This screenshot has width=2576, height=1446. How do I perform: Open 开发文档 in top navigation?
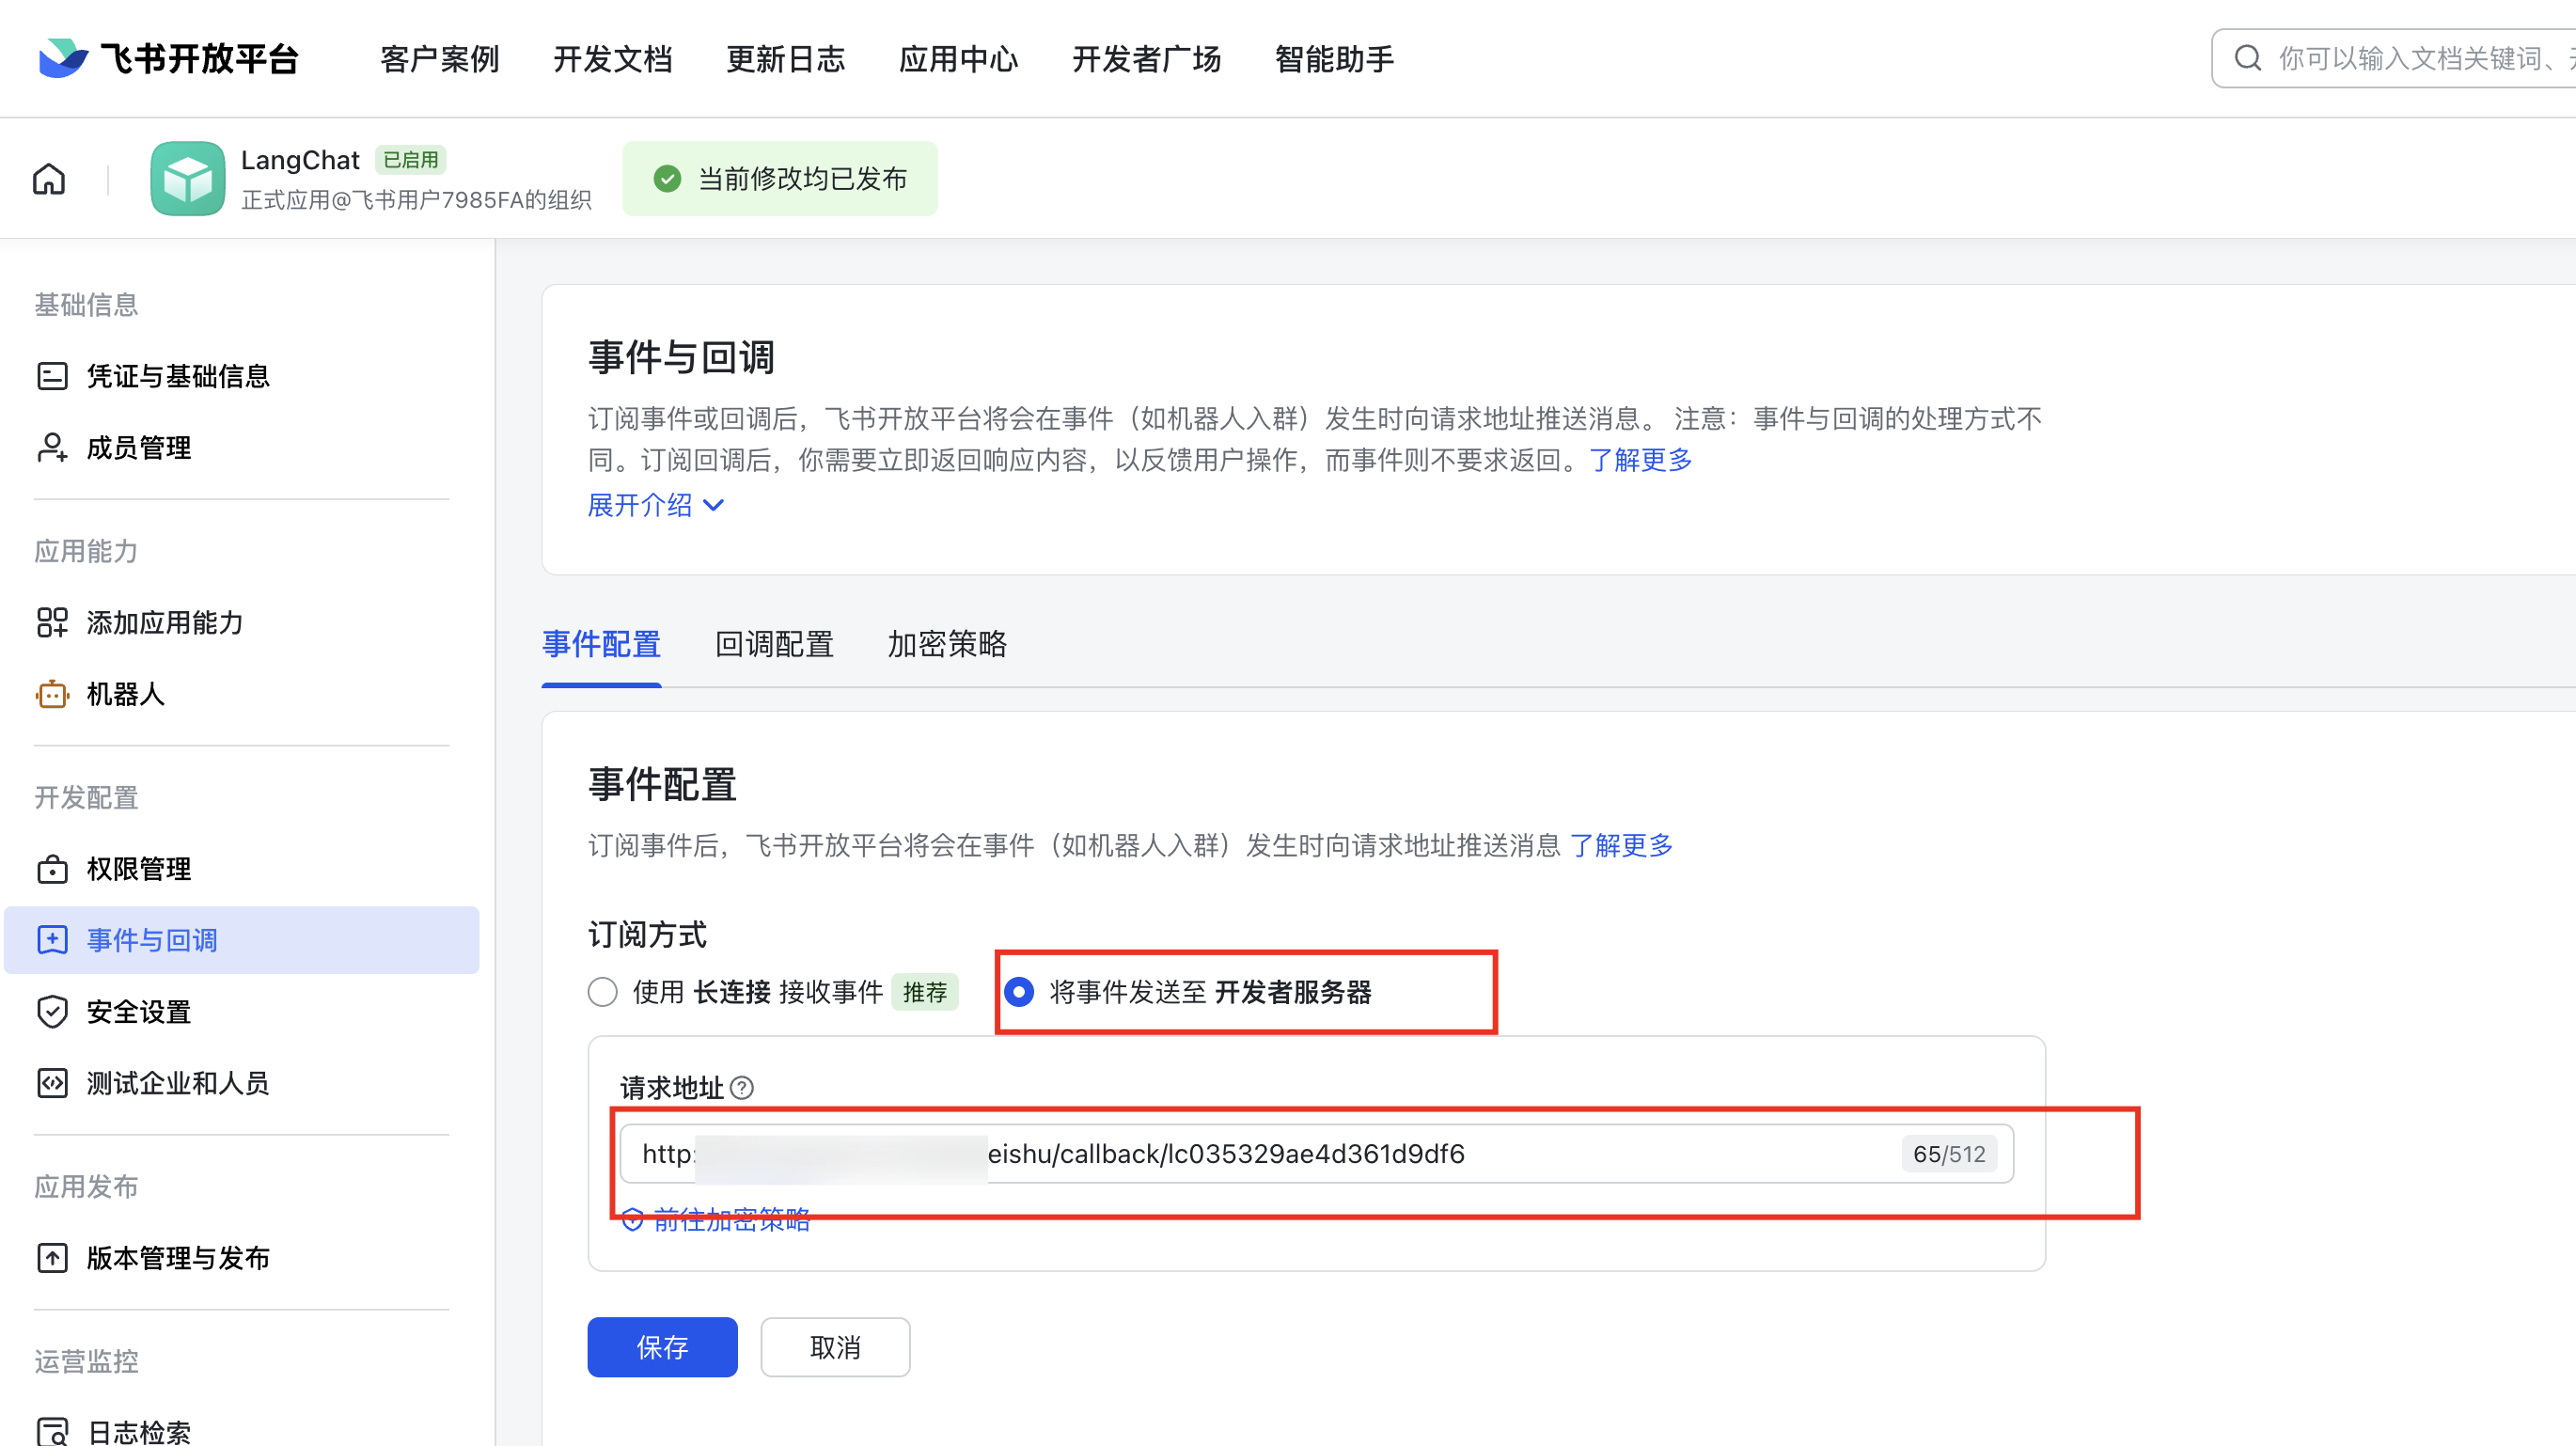(613, 59)
